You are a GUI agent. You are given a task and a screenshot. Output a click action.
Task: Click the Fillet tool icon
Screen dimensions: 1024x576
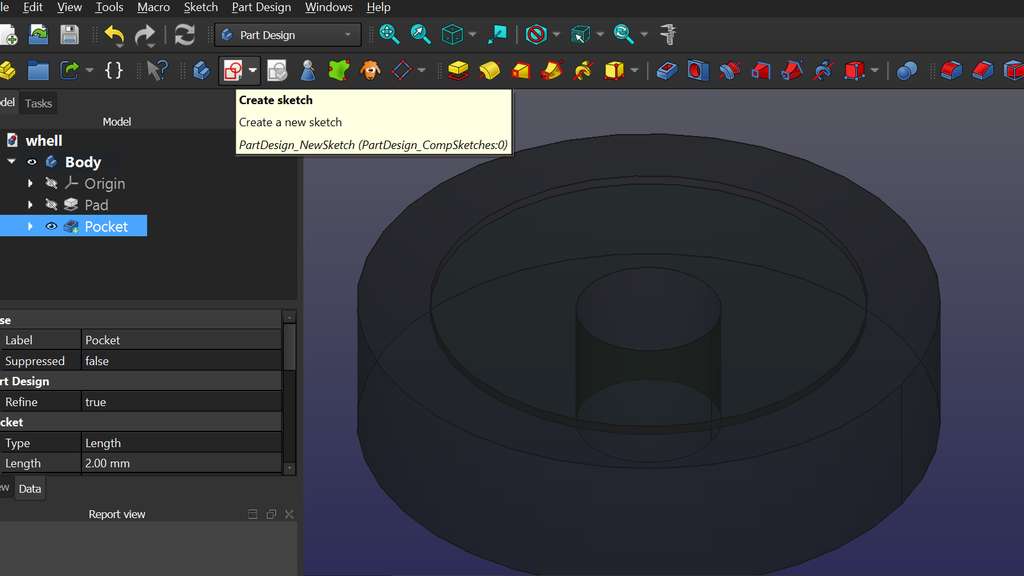[x=952, y=70]
